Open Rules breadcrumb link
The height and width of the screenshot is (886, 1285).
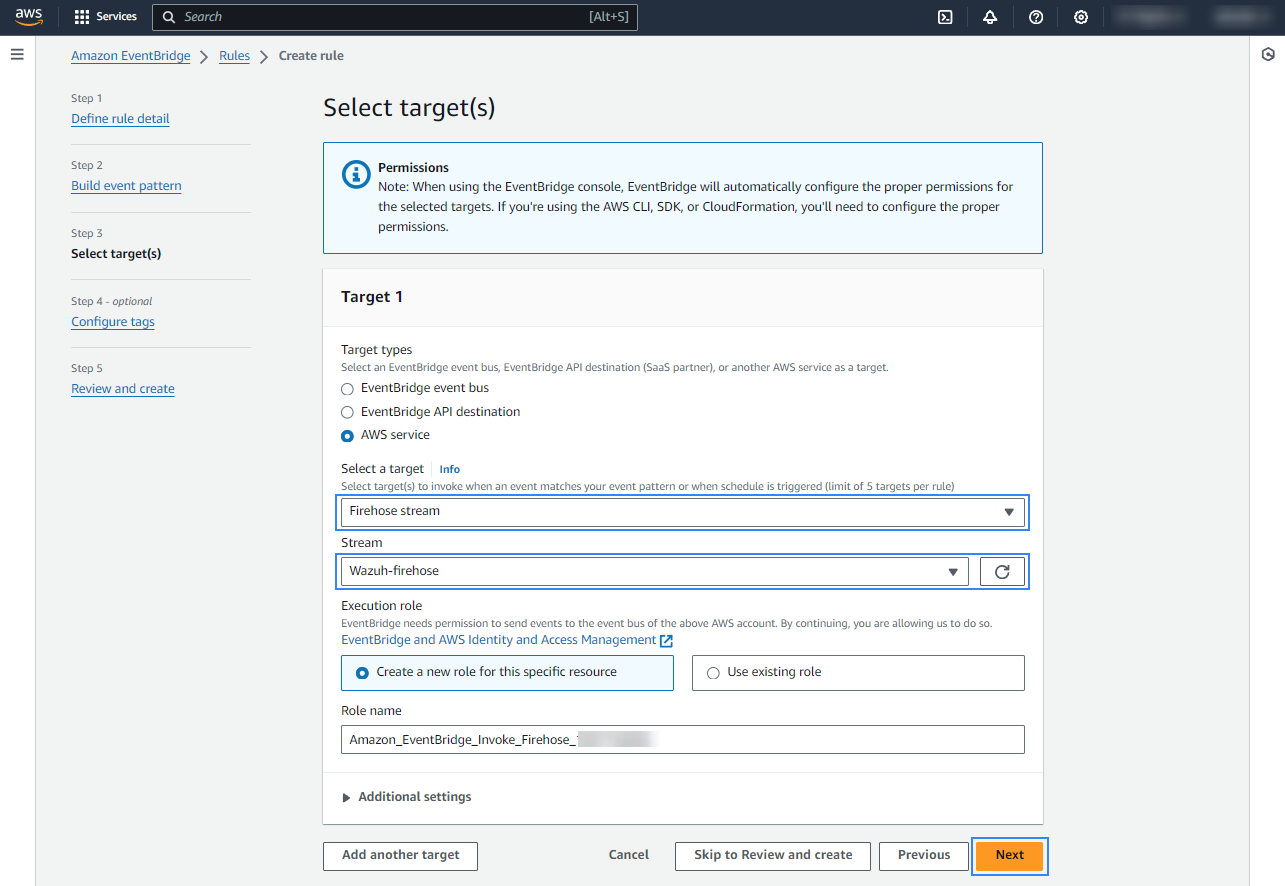(234, 56)
